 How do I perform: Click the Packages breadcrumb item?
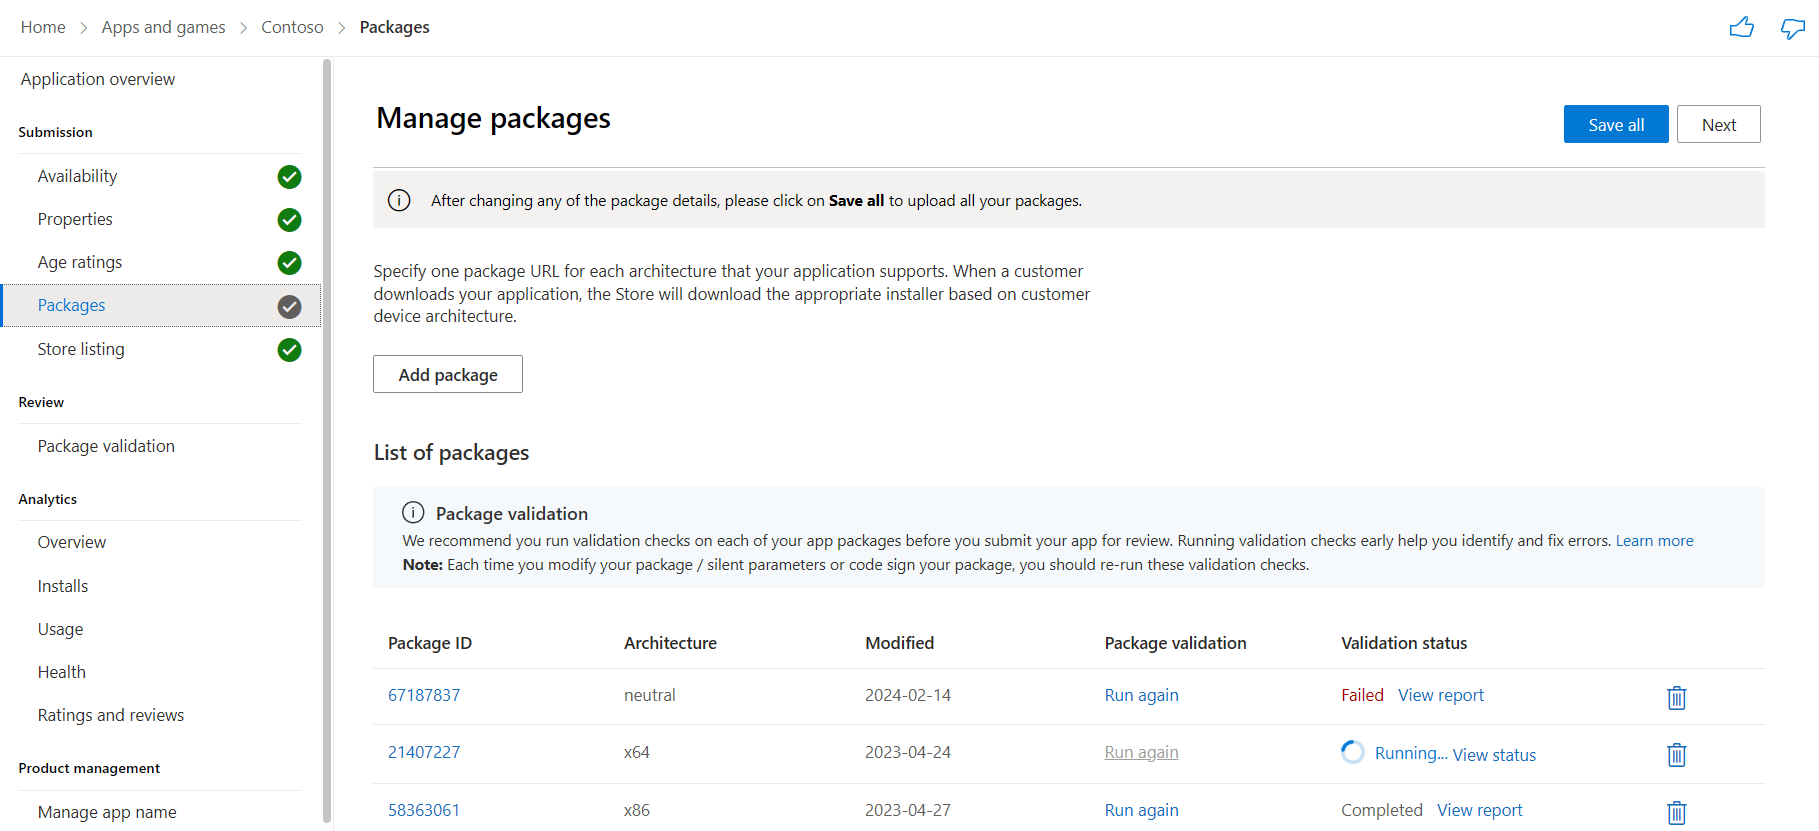394,27
